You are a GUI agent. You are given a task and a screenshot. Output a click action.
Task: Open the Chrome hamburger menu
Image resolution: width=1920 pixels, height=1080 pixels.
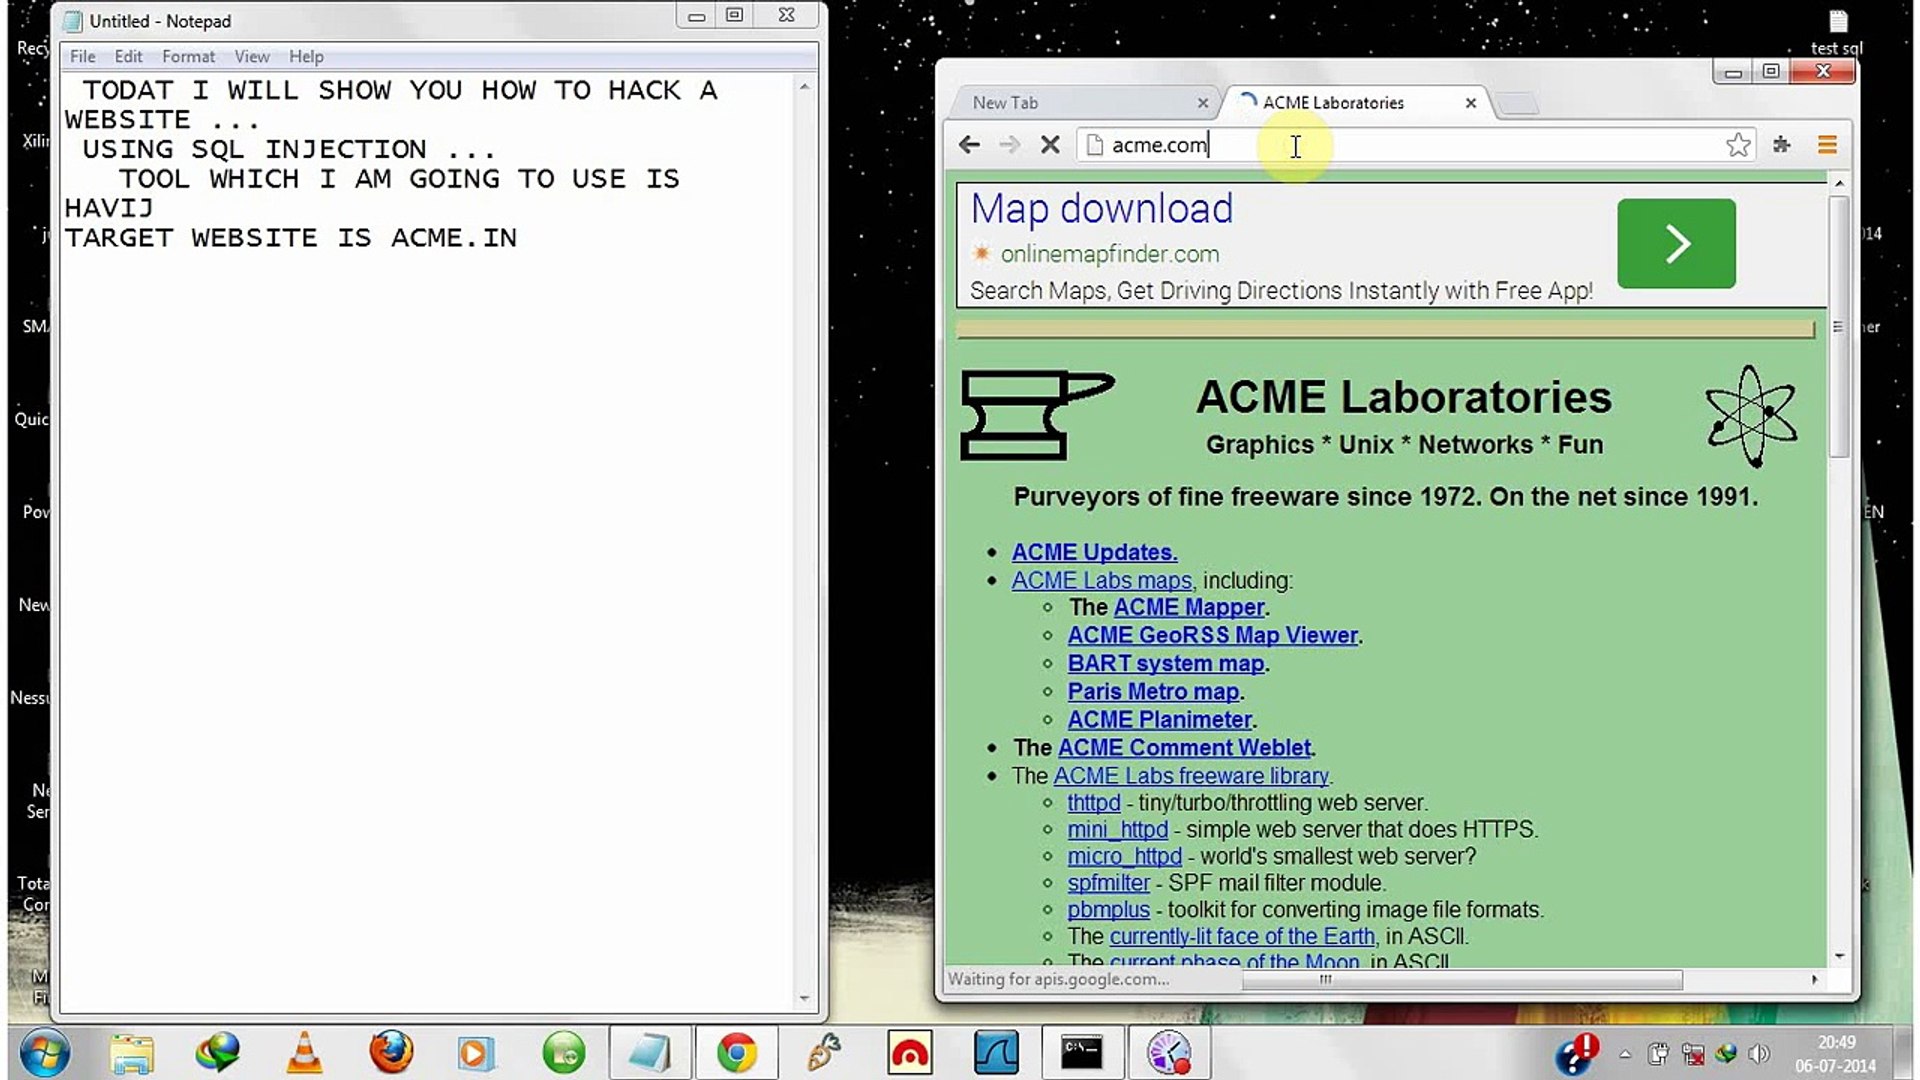(x=1827, y=145)
